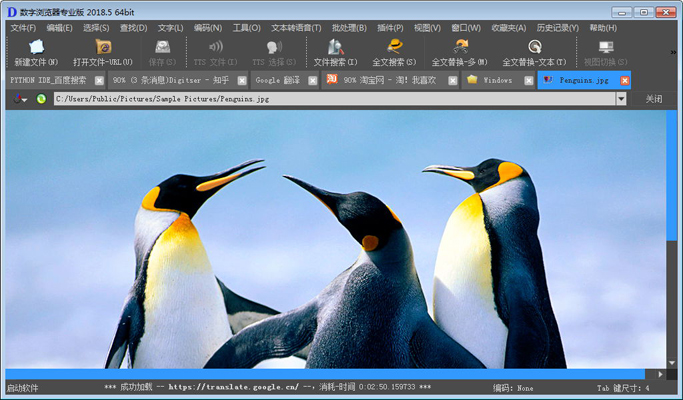Viewport: 683px width, 400px height.
Task: Click the 打开文件-URL toolbar icon
Action: click(x=102, y=47)
